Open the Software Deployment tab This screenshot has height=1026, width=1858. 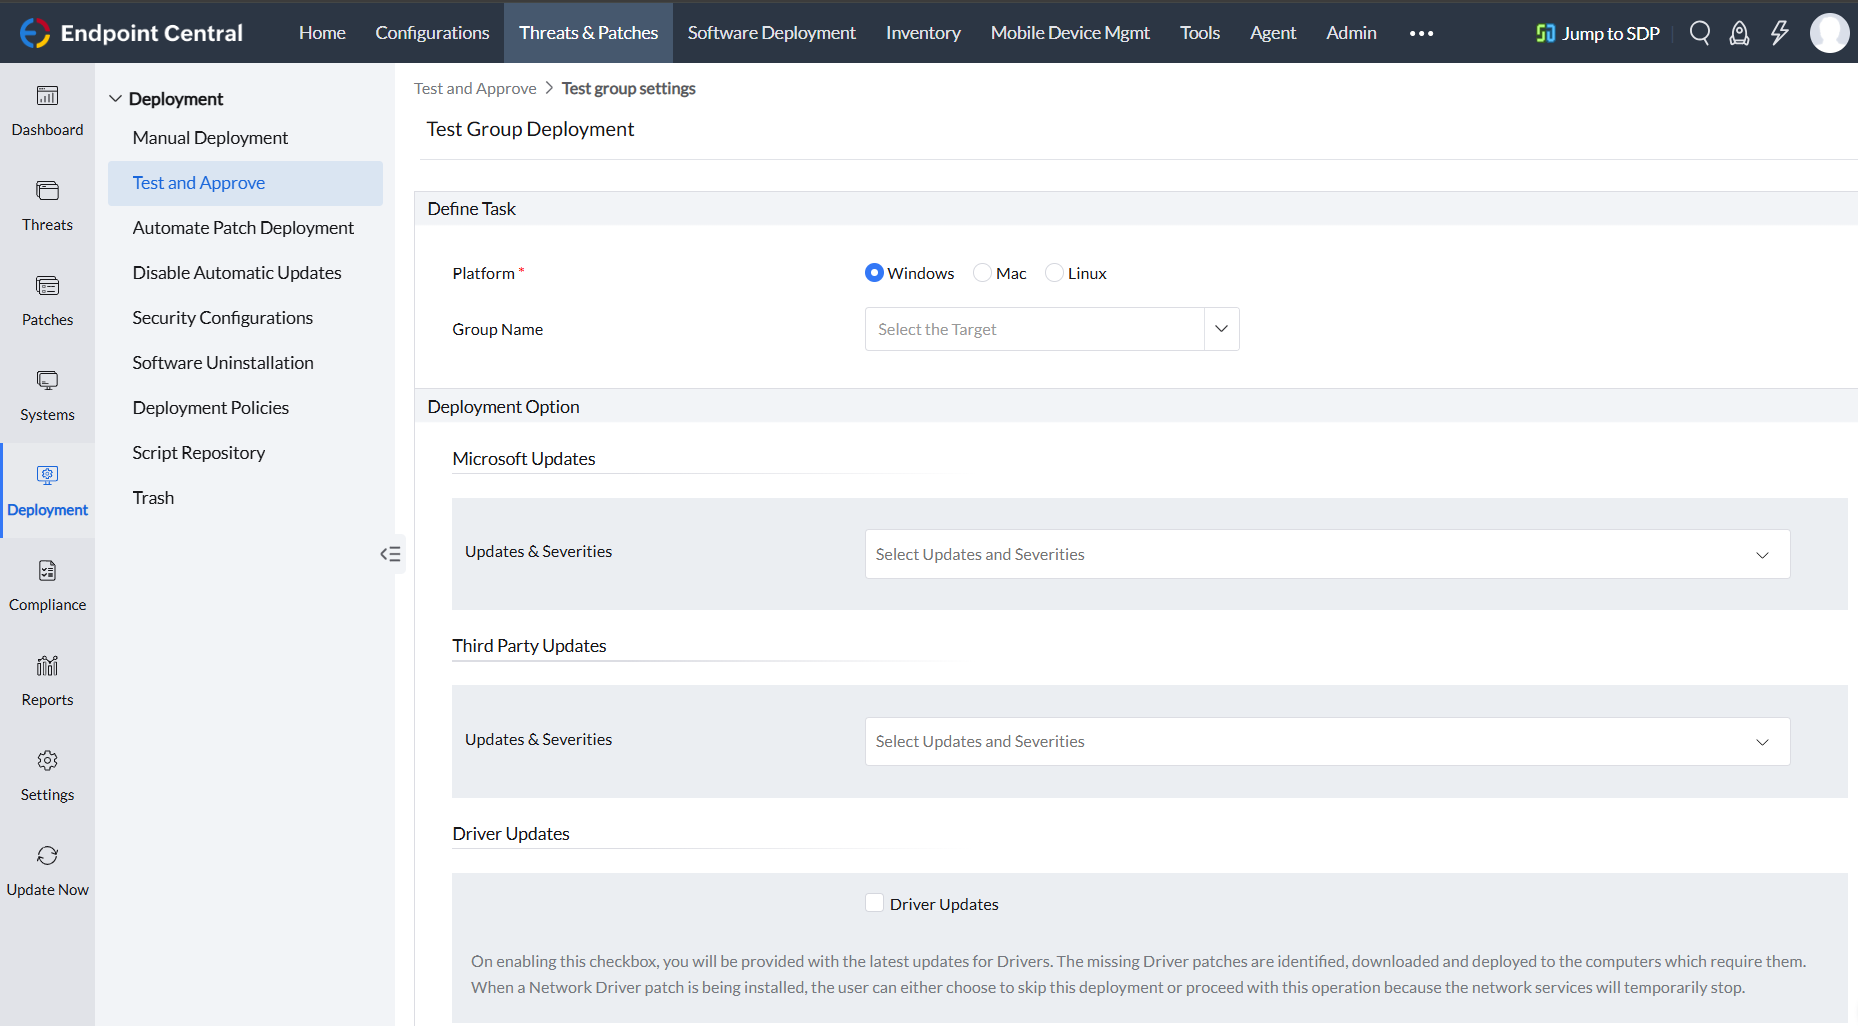pyautogui.click(x=772, y=33)
